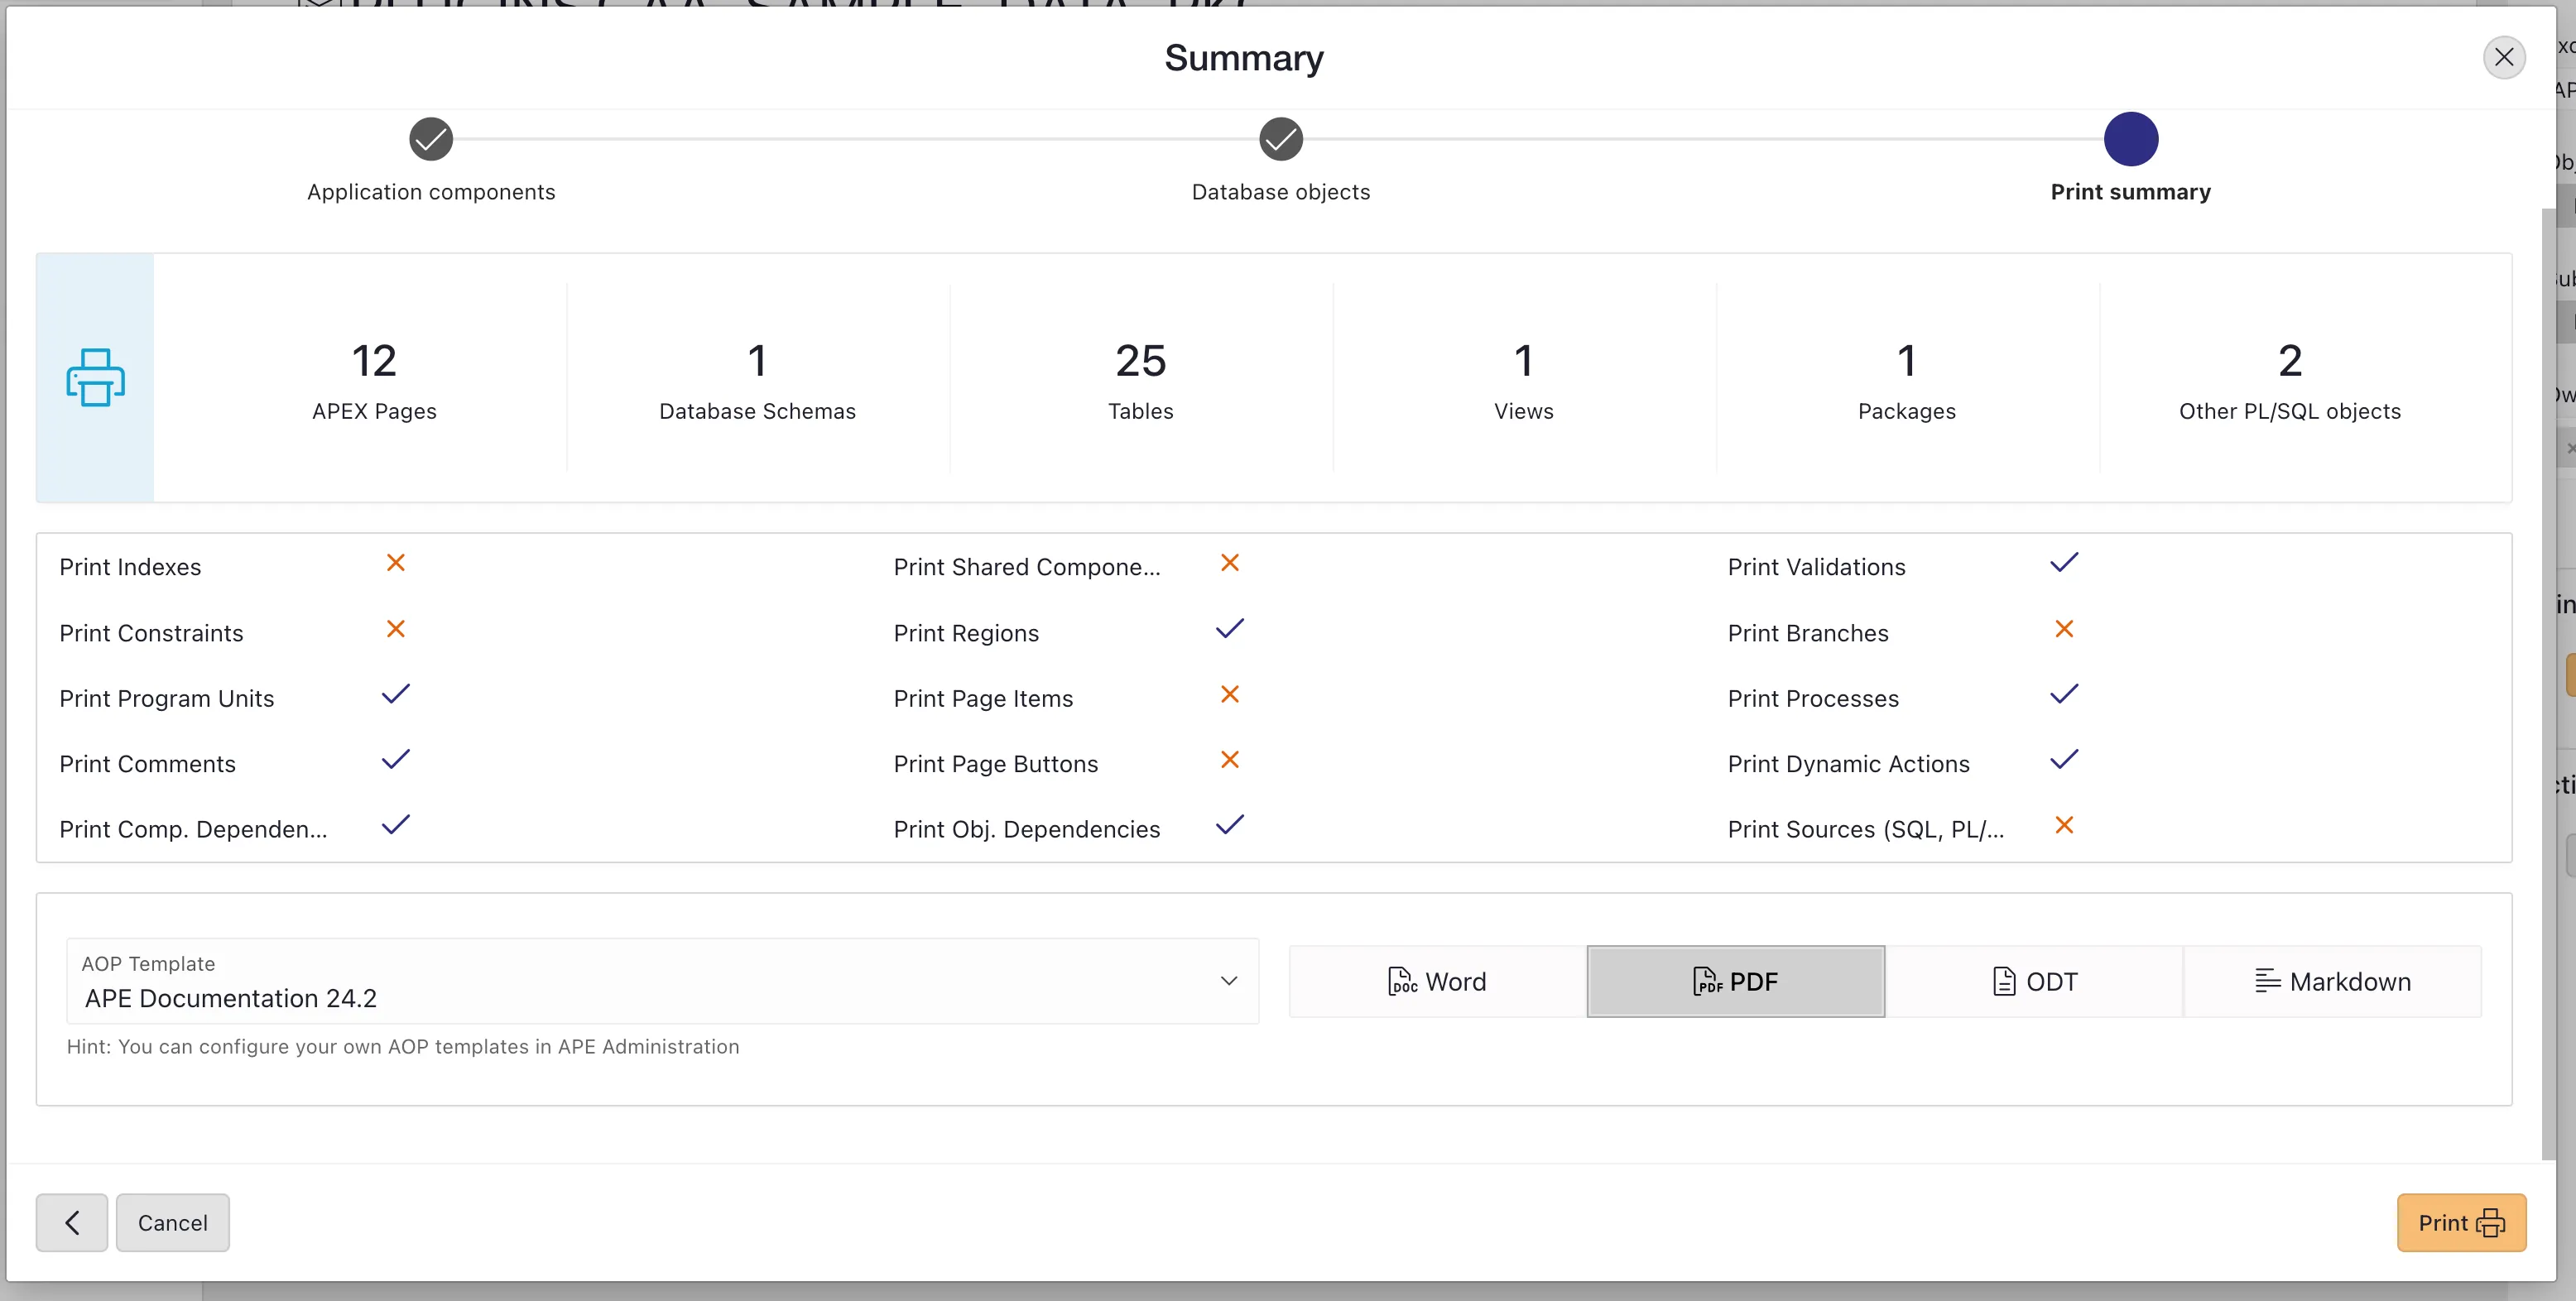Toggle off Print Comments

[394, 759]
